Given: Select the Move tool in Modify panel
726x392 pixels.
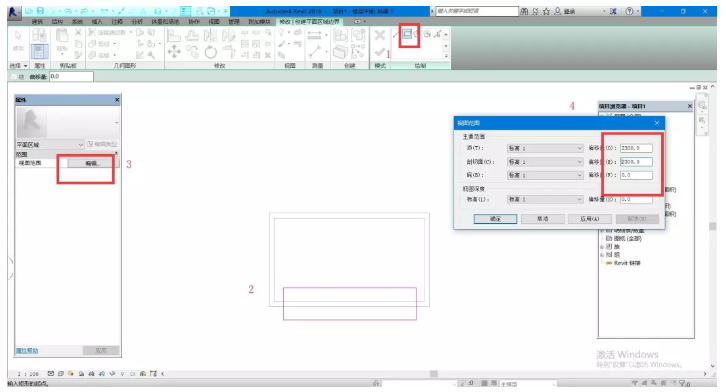Looking at the screenshot, I should [x=174, y=51].
